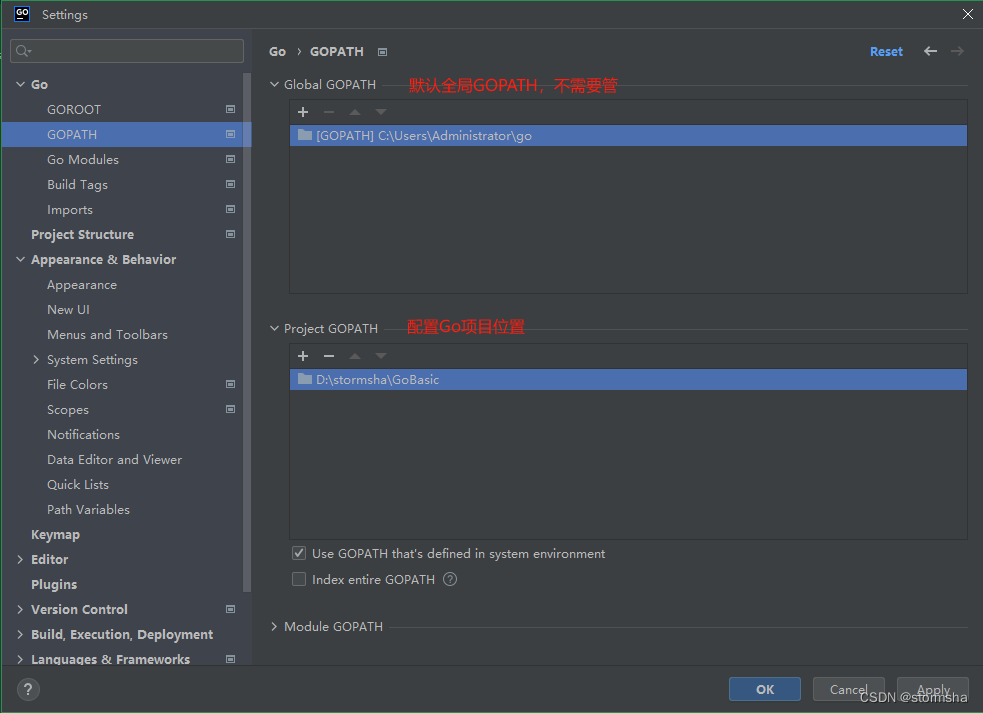Expand Build, Execution, Deployment group
Viewport: 983px width, 713px height.
click(x=20, y=635)
